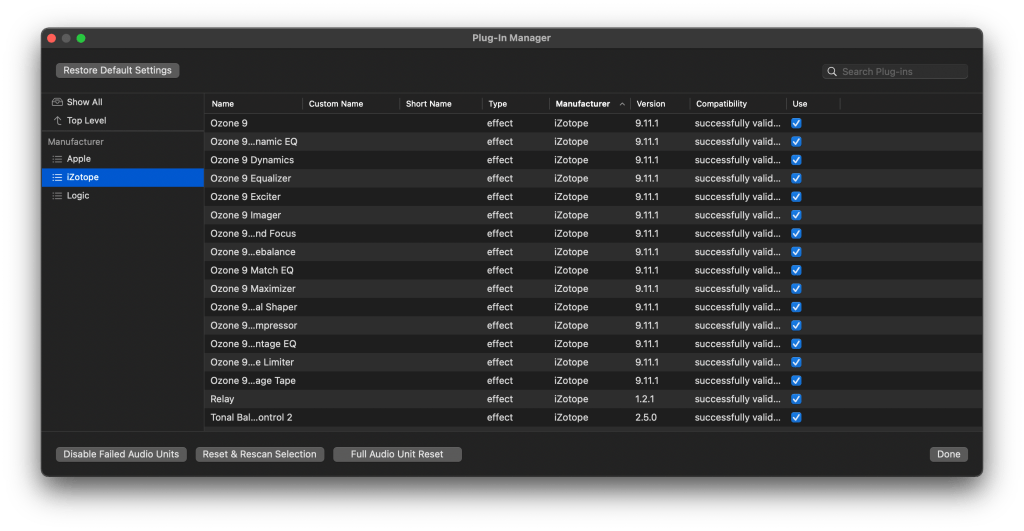1024x531 pixels.
Task: Toggle Use checkbox for Ozone 9...nd Focus
Action: coord(796,233)
